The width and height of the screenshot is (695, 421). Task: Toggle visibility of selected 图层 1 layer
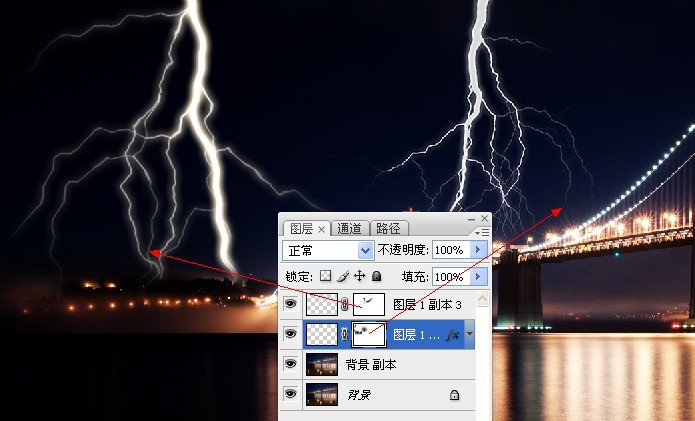(290, 334)
